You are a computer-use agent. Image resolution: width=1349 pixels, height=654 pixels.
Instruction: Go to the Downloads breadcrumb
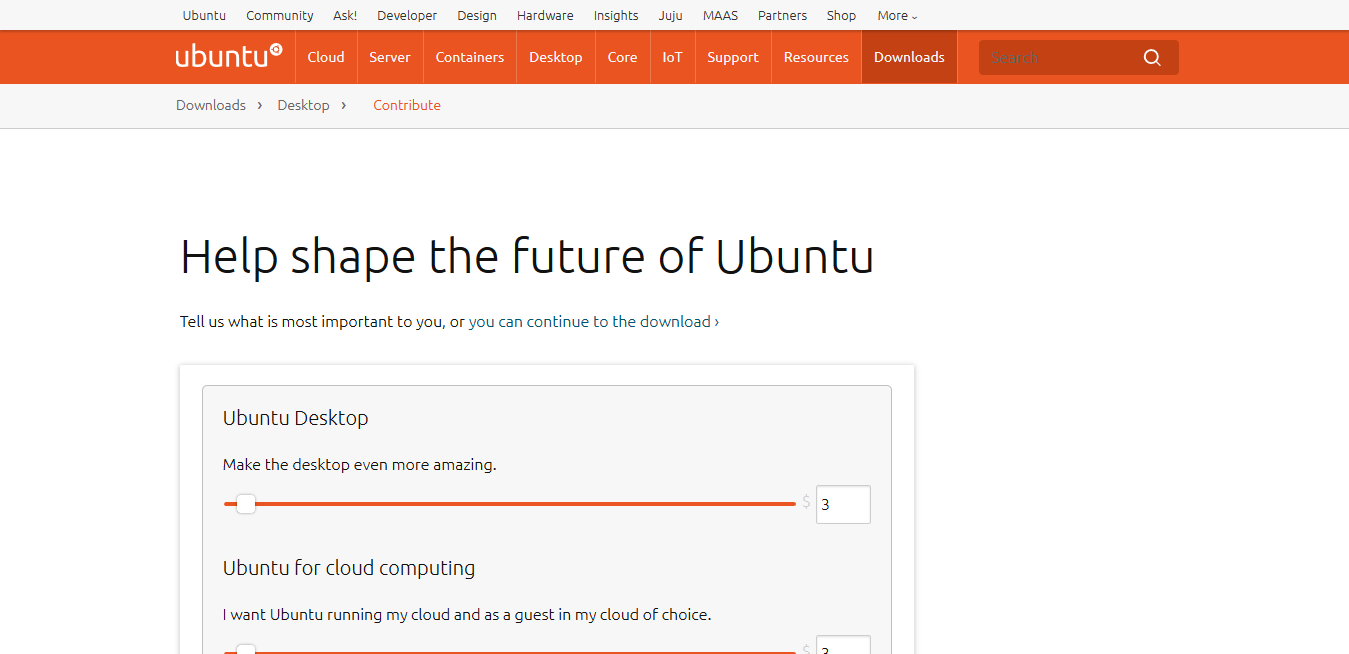[x=211, y=105]
